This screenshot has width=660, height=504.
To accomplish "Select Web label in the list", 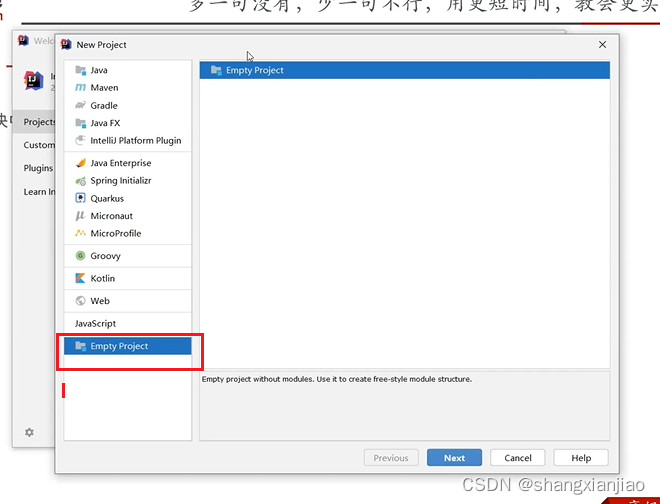I will (100, 301).
